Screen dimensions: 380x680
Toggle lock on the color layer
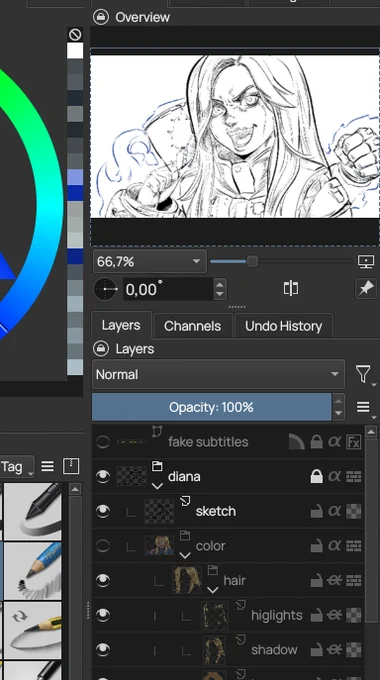tap(317, 546)
